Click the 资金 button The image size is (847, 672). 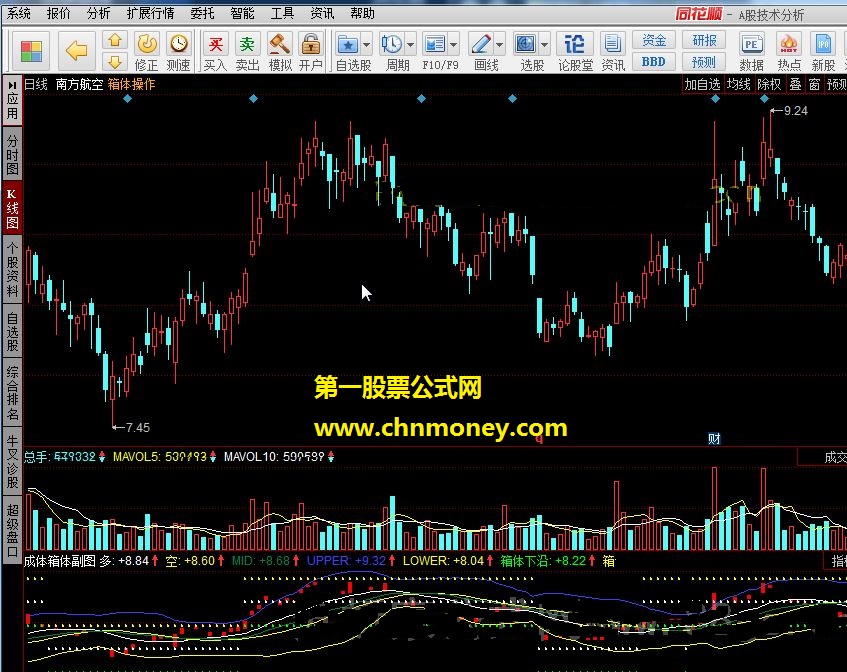(x=654, y=41)
